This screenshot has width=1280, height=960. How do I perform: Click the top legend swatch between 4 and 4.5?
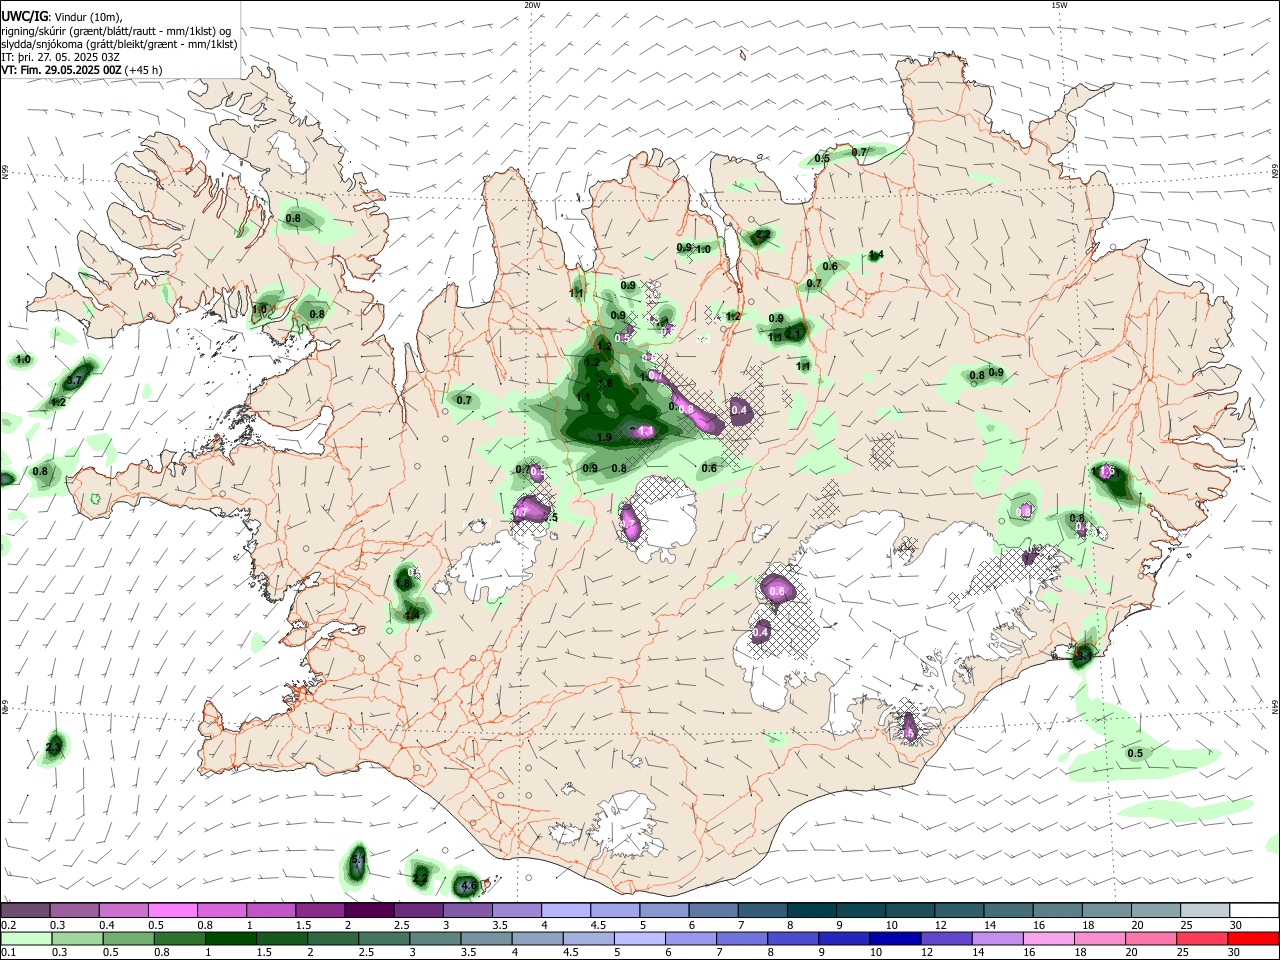pos(566,910)
